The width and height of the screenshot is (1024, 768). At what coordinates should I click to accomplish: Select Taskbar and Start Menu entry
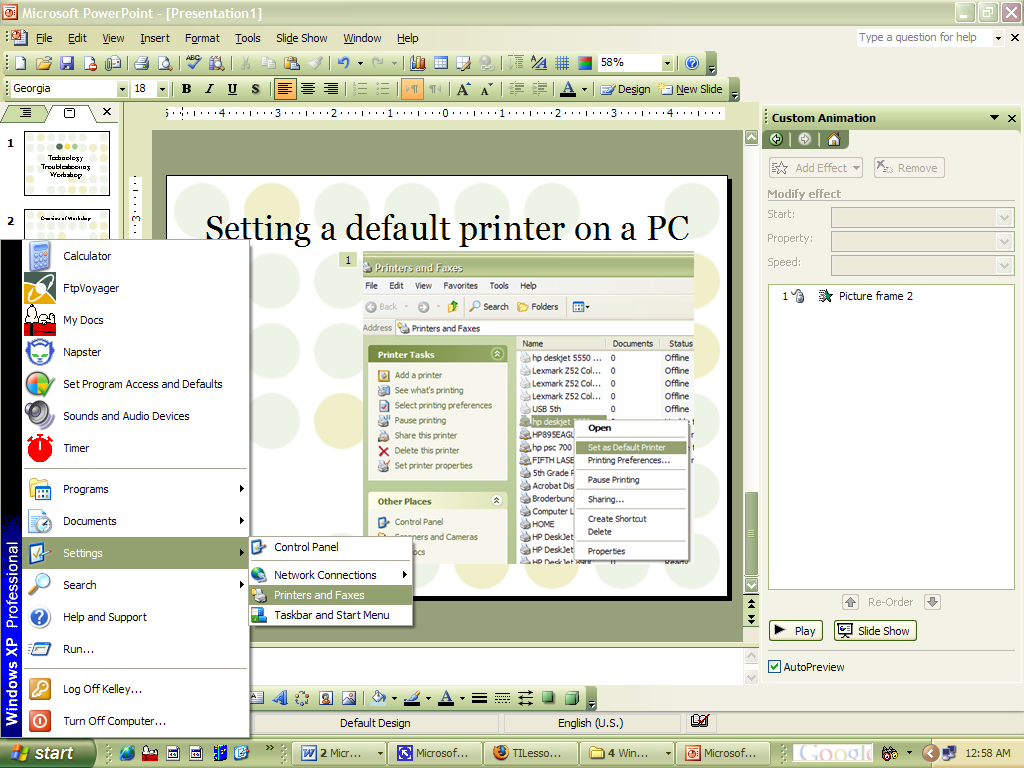tap(331, 615)
